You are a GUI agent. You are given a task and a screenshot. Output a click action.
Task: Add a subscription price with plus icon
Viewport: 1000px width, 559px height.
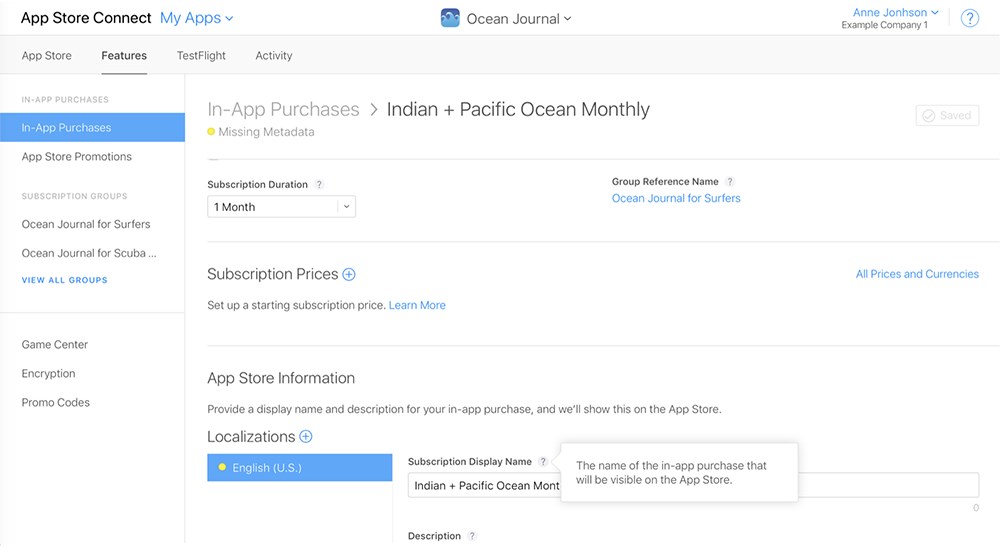[x=349, y=274]
